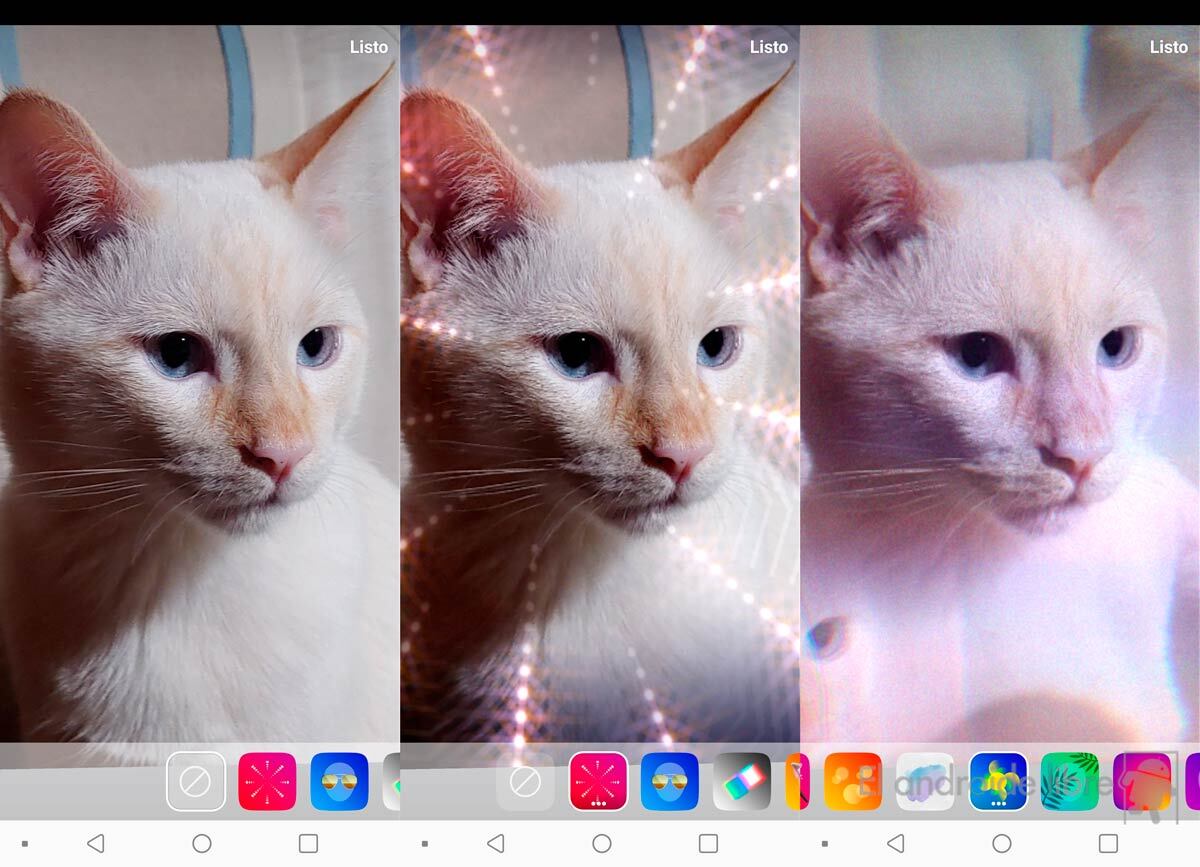Apply the rainbow prism filter in middle panel
Viewport: 1200px width, 867px height.
pyautogui.click(x=742, y=781)
